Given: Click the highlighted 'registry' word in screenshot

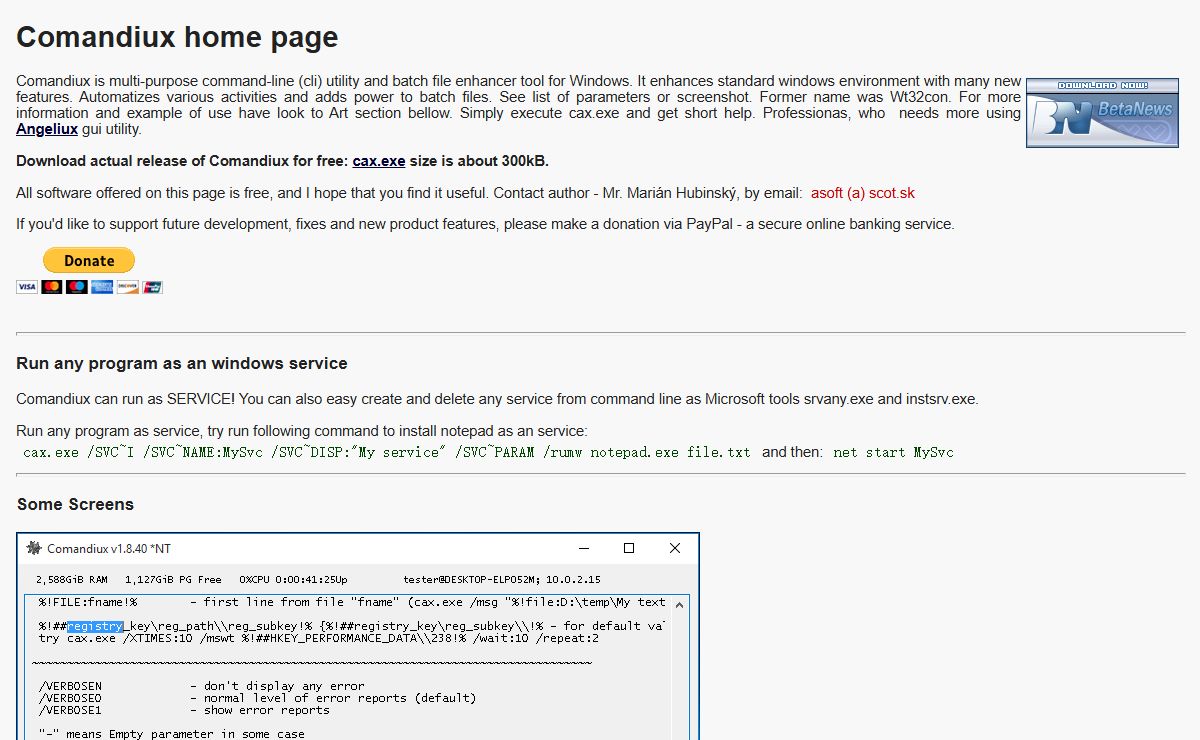Looking at the screenshot, I should (x=95, y=626).
